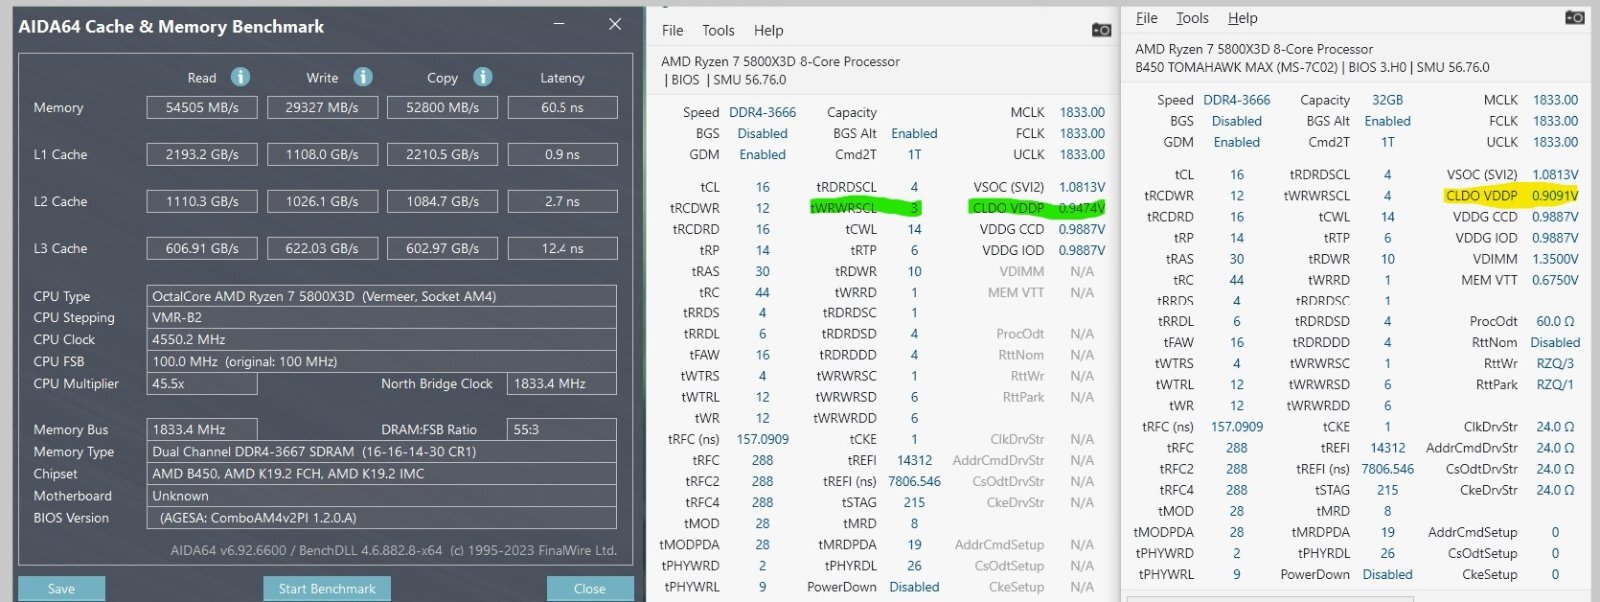The image size is (1600, 602).
Task: Open Tools menu in right ZenTimings window
Action: coord(1192,18)
